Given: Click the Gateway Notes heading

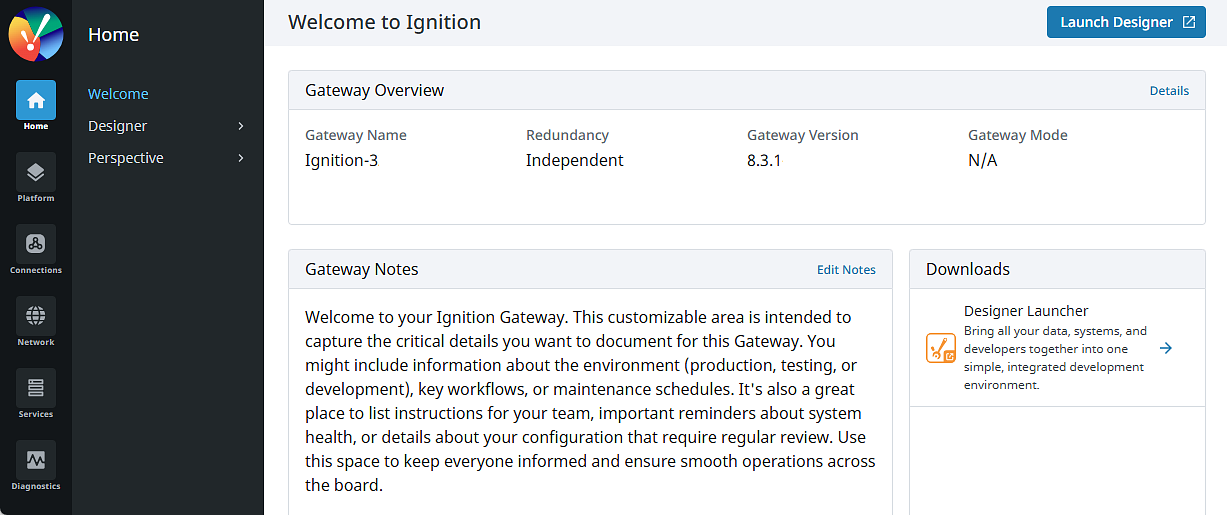Looking at the screenshot, I should pos(361,269).
